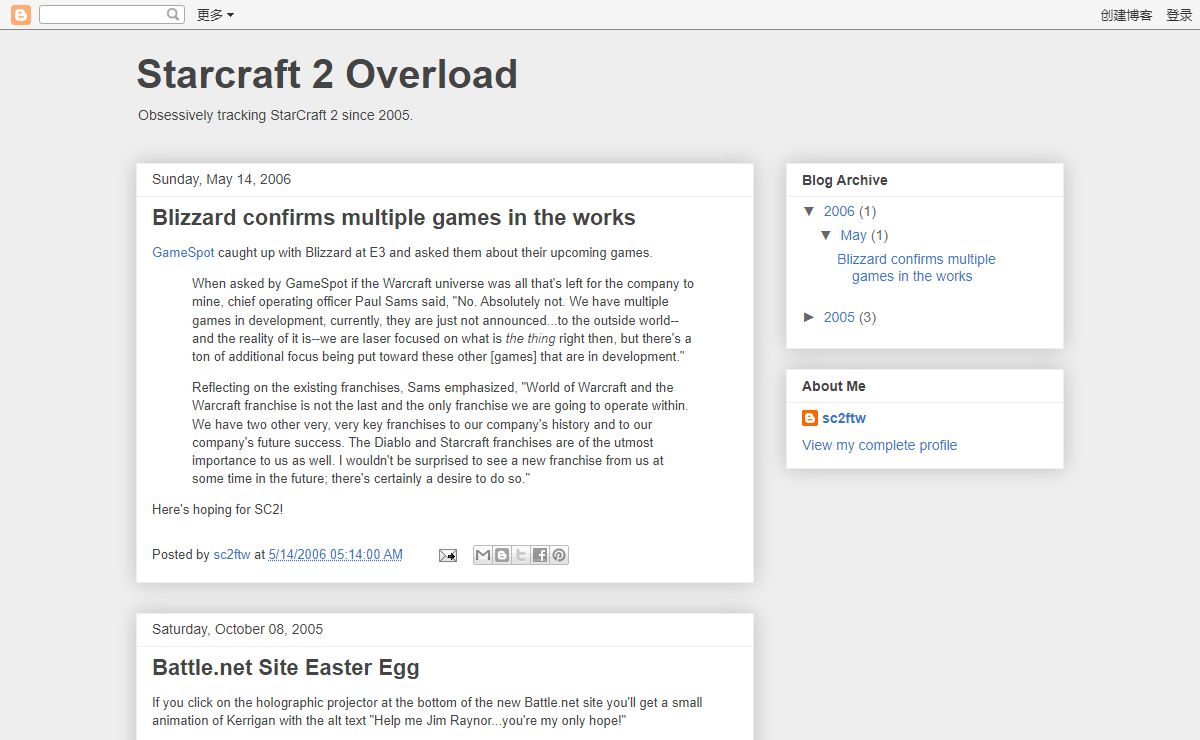Expand the 2005 archive triangle

coord(810,317)
